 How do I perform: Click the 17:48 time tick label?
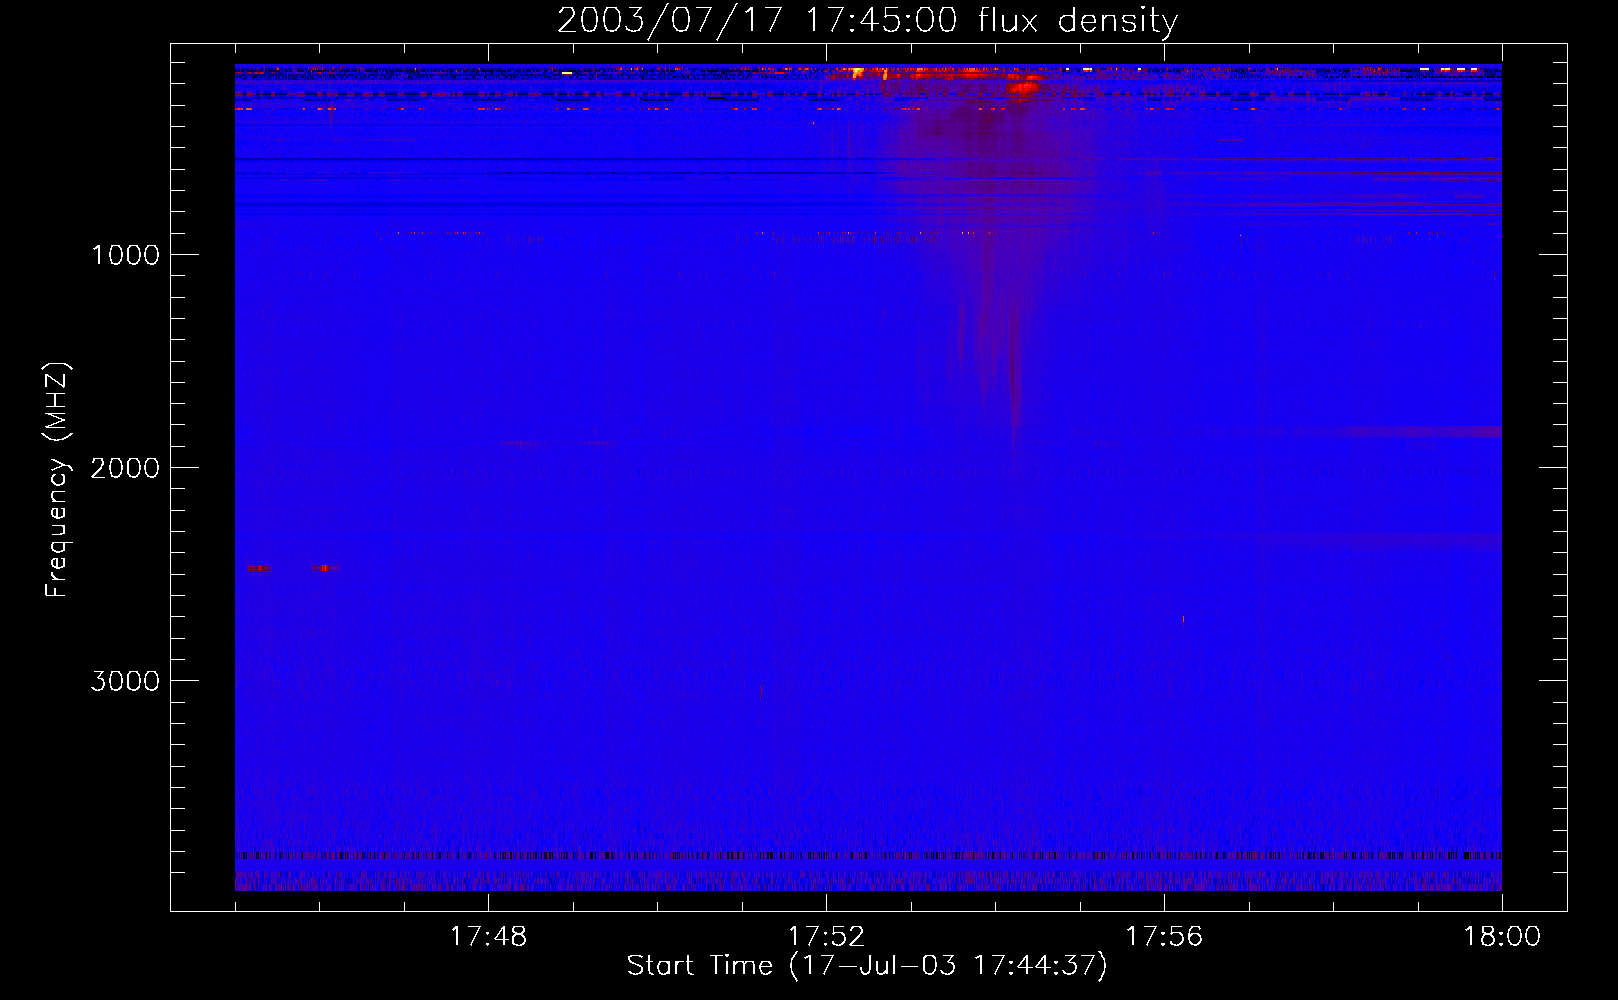point(488,937)
